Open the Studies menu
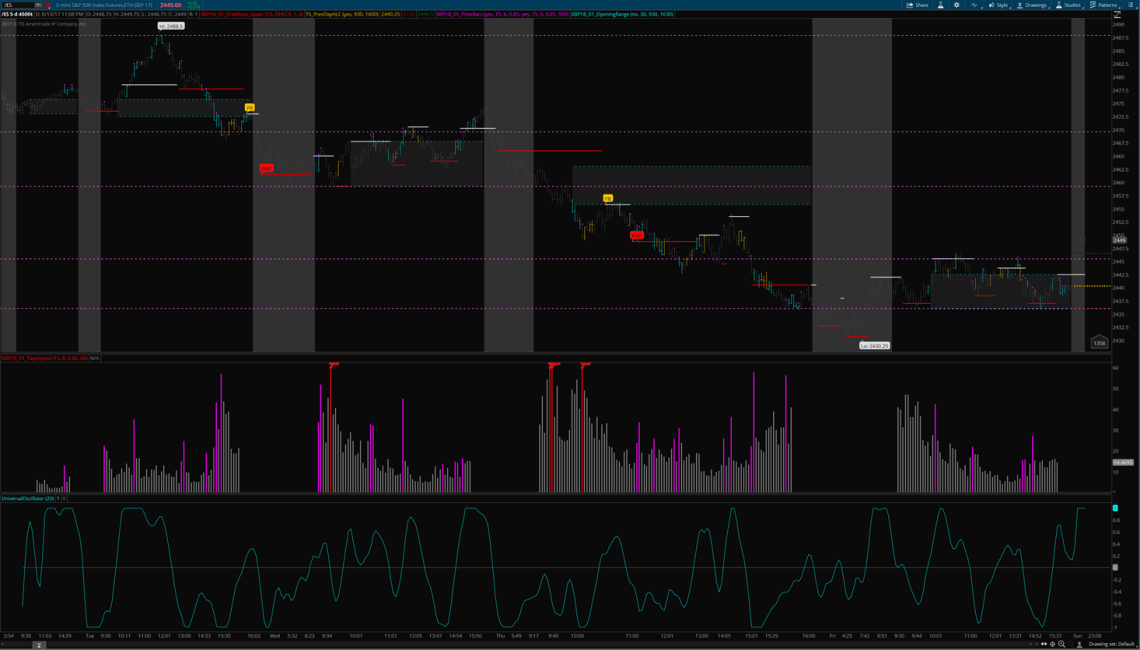1140x650 pixels. (x=1069, y=5)
